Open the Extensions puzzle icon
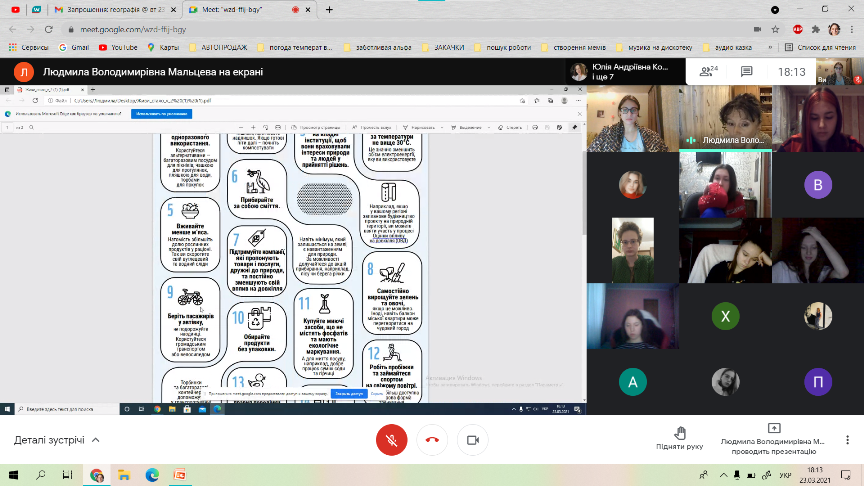864x486 pixels. pos(816,29)
